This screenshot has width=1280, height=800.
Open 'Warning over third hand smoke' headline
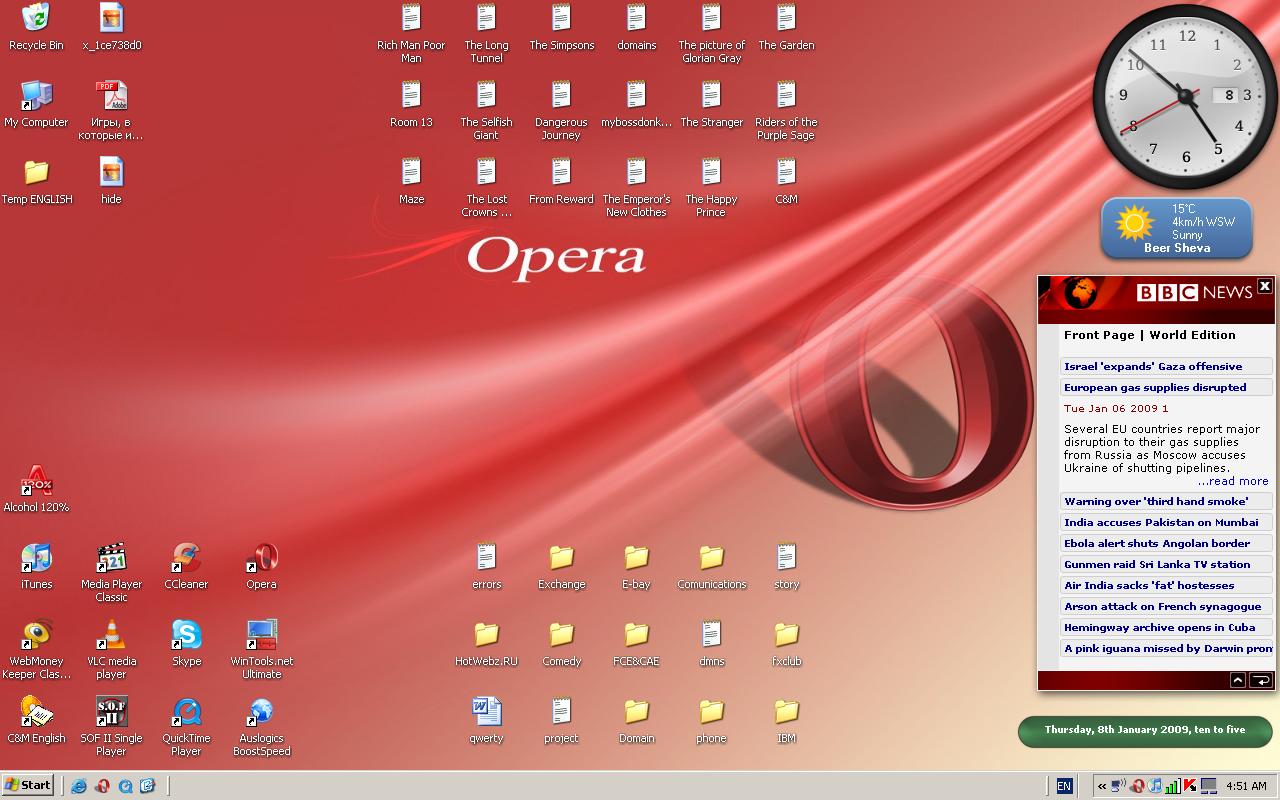[1167, 501]
